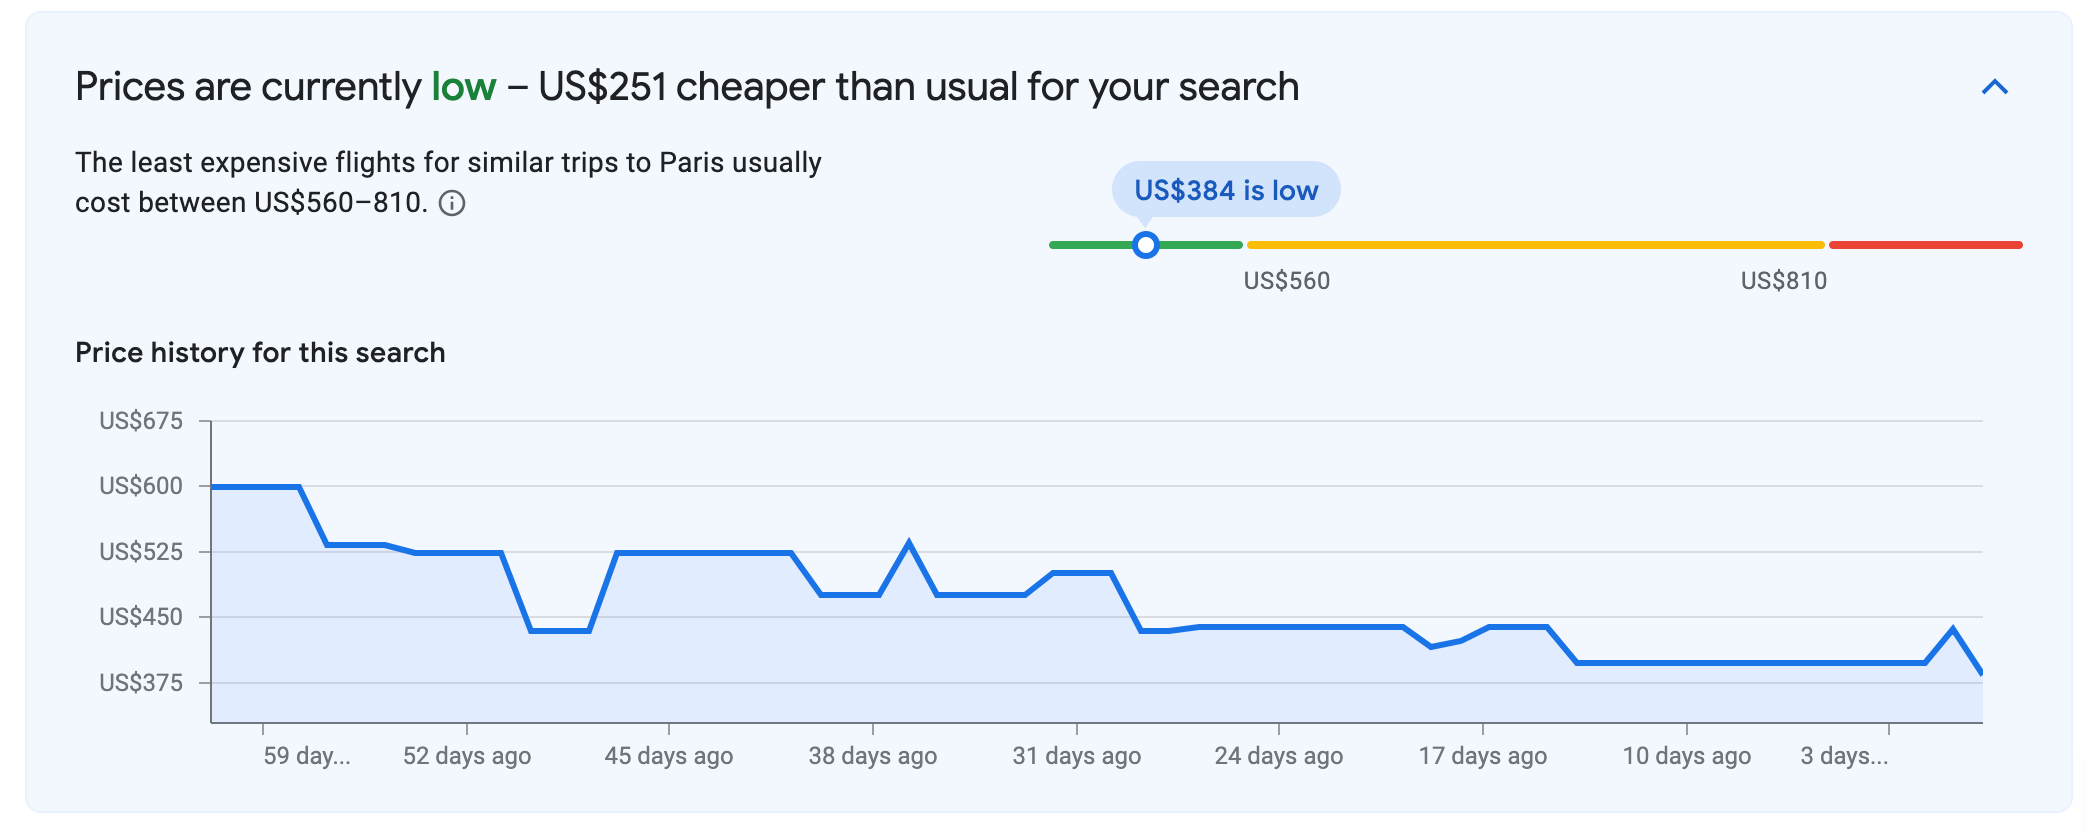2086x832 pixels.
Task: Click the "31 days ago" axis label
Action: point(1076,756)
